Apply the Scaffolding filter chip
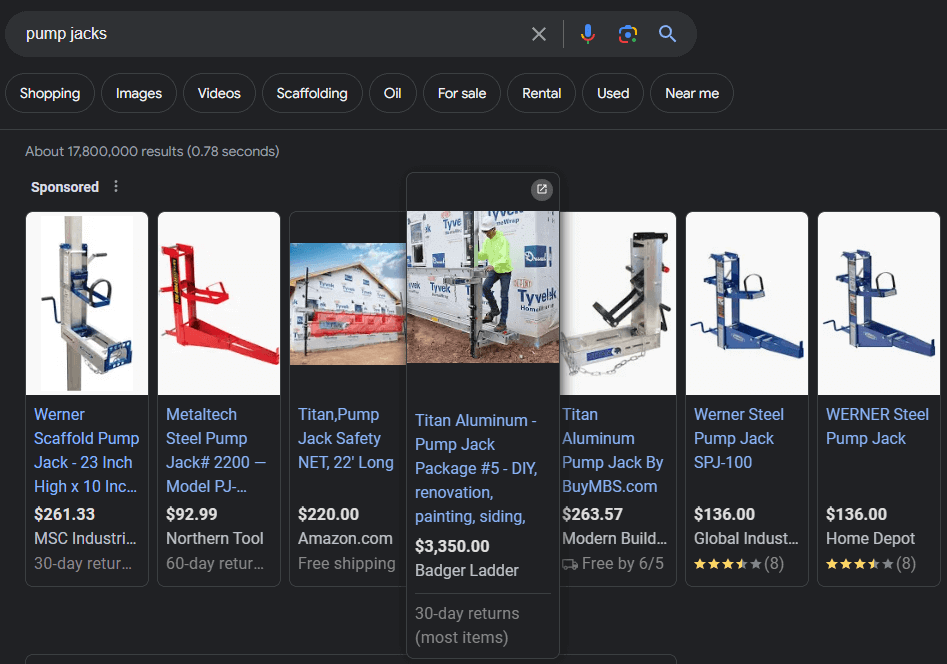Image resolution: width=947 pixels, height=664 pixels. (312, 93)
